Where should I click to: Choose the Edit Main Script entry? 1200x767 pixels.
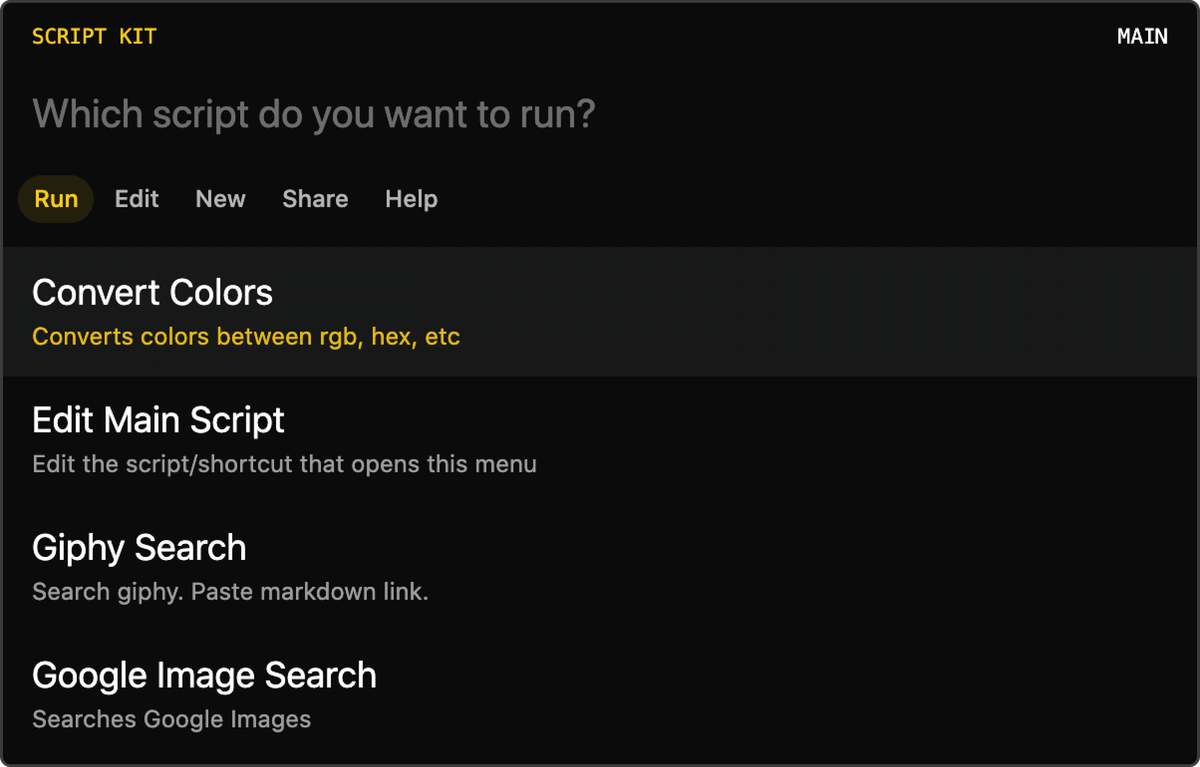[600, 440]
